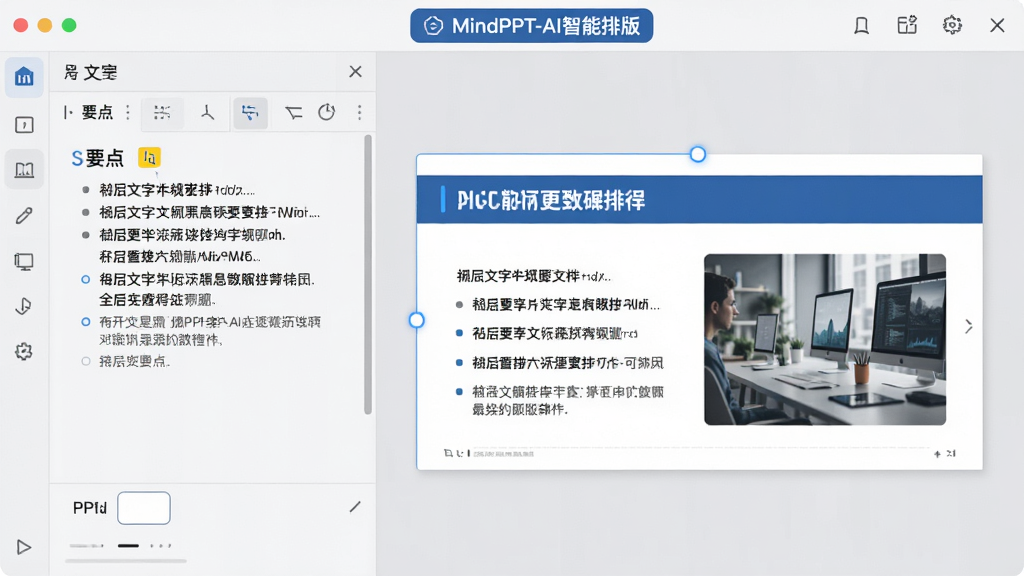The height and width of the screenshot is (576, 1024).
Task: Click the outline panel vertical scrollbar
Action: coord(368,274)
